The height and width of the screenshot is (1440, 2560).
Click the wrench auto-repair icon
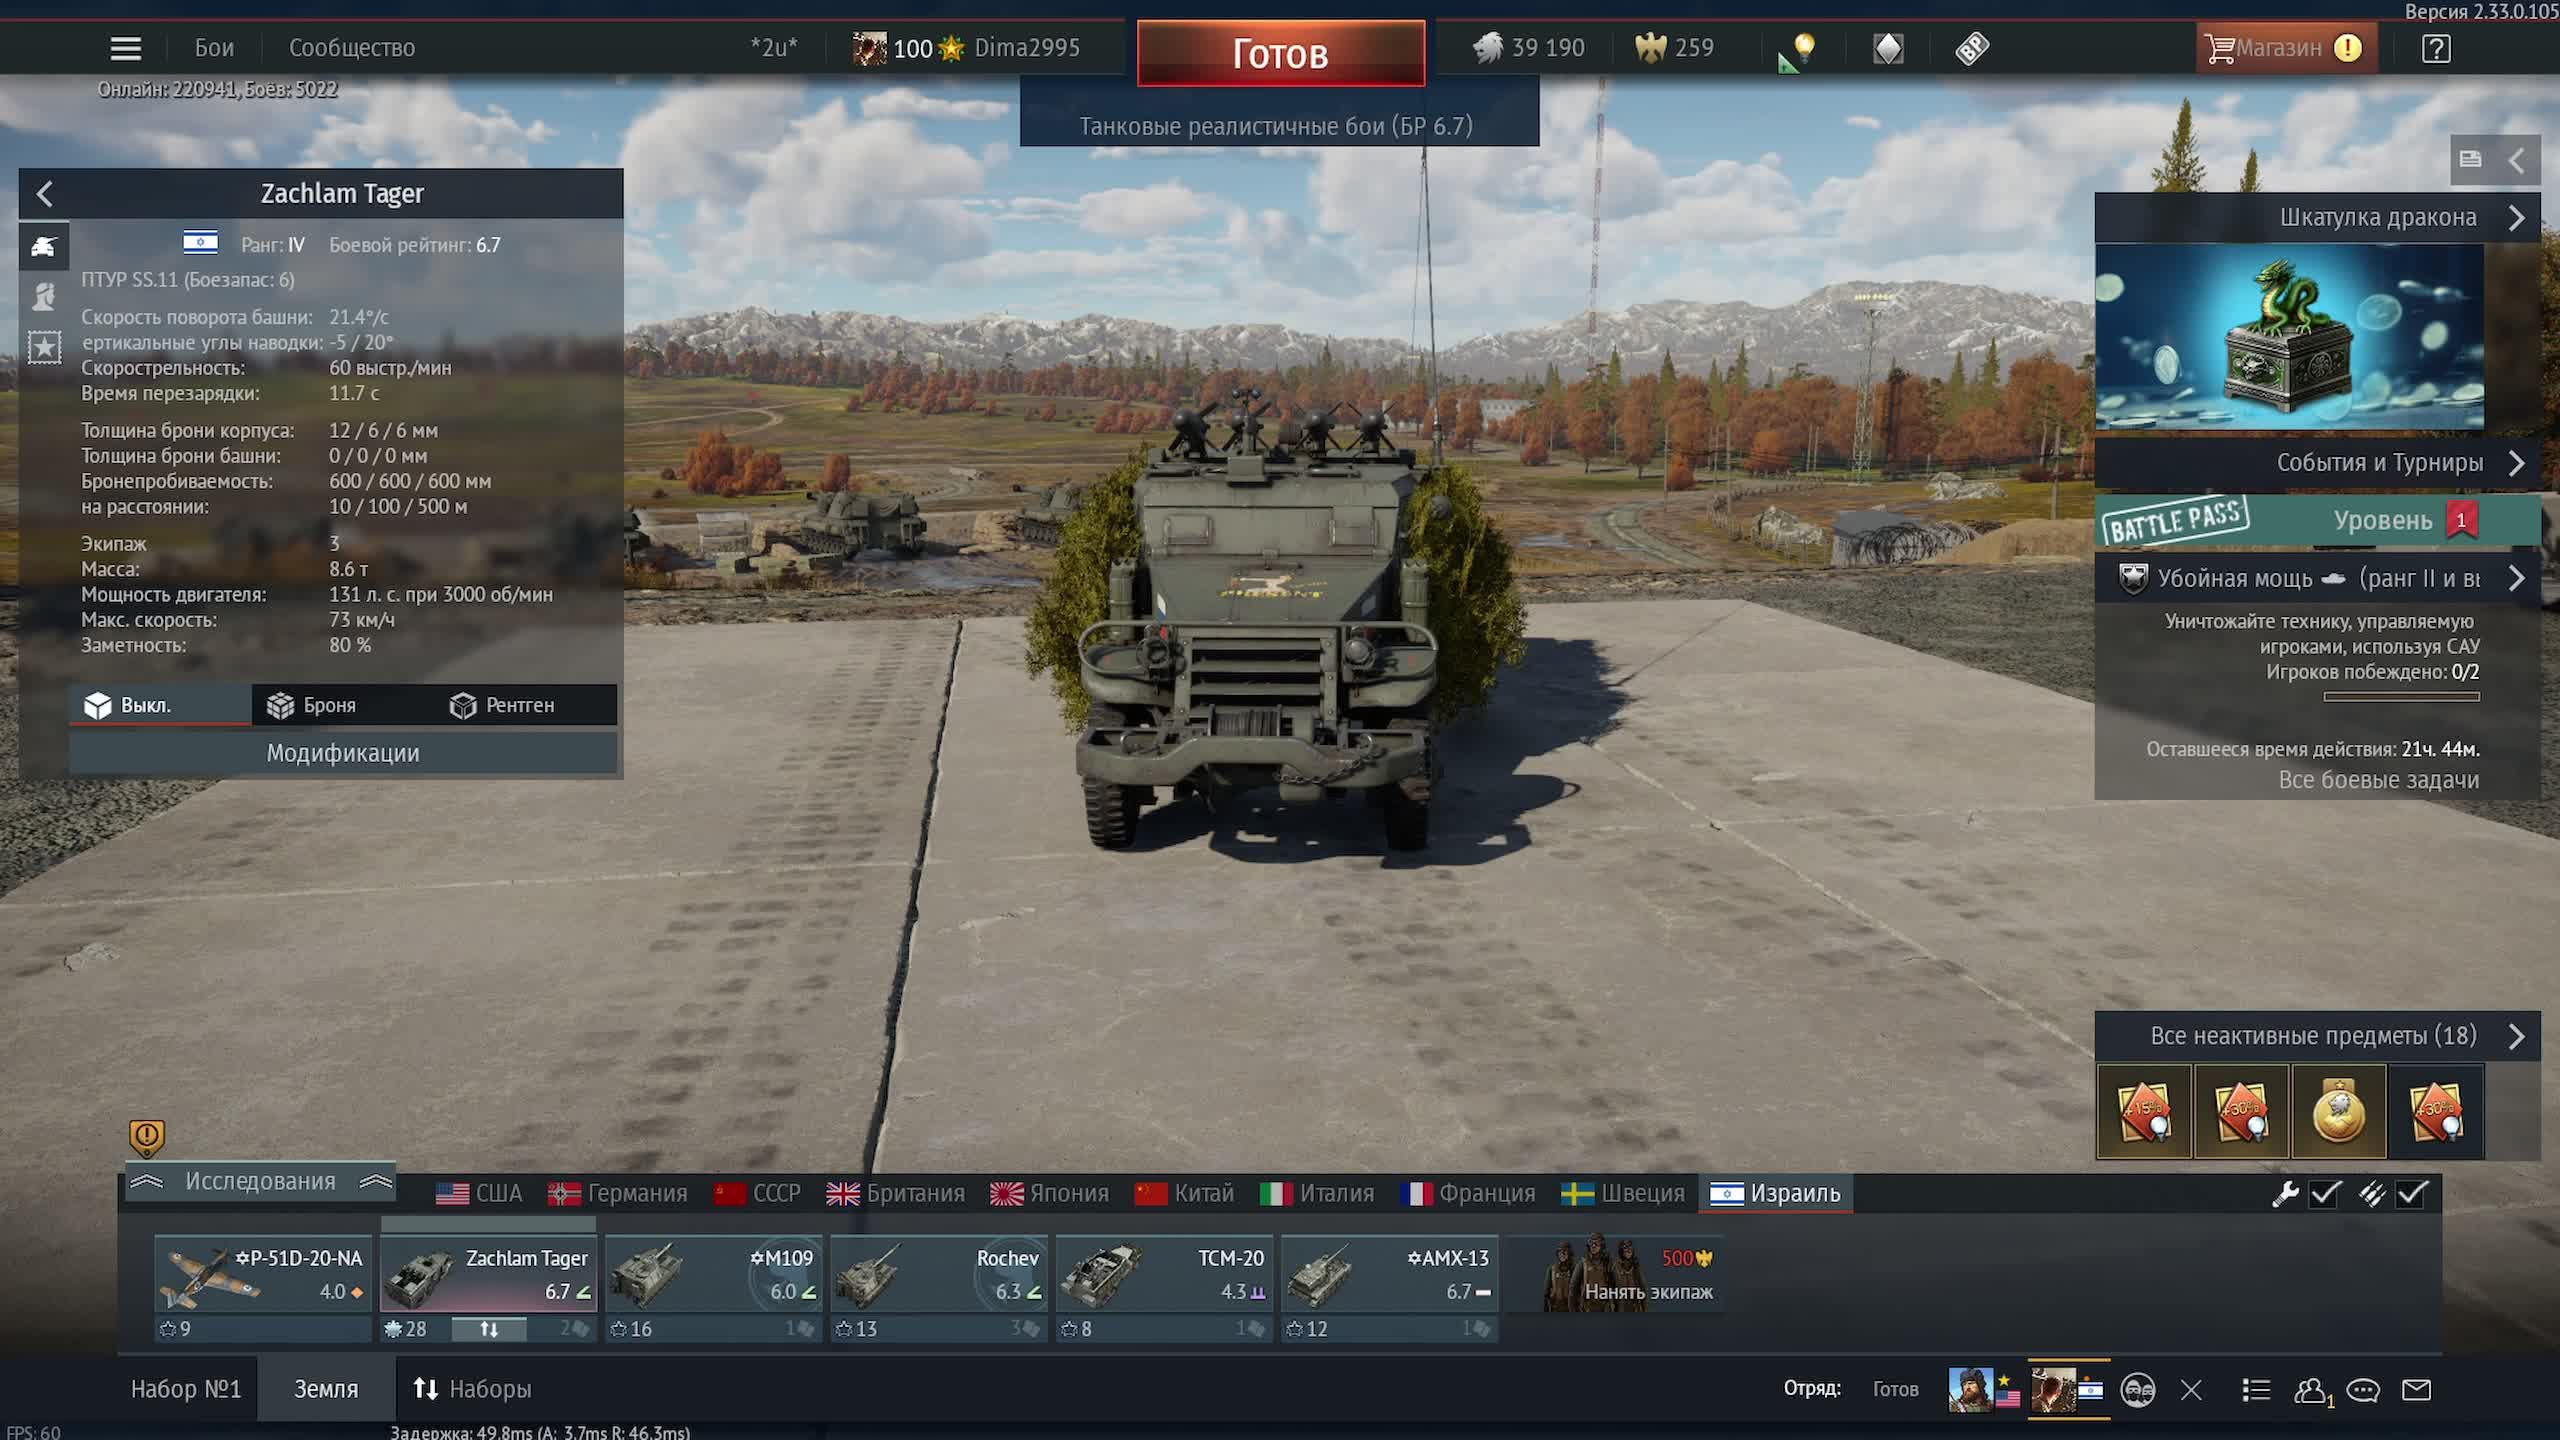pyautogui.click(x=2285, y=1193)
